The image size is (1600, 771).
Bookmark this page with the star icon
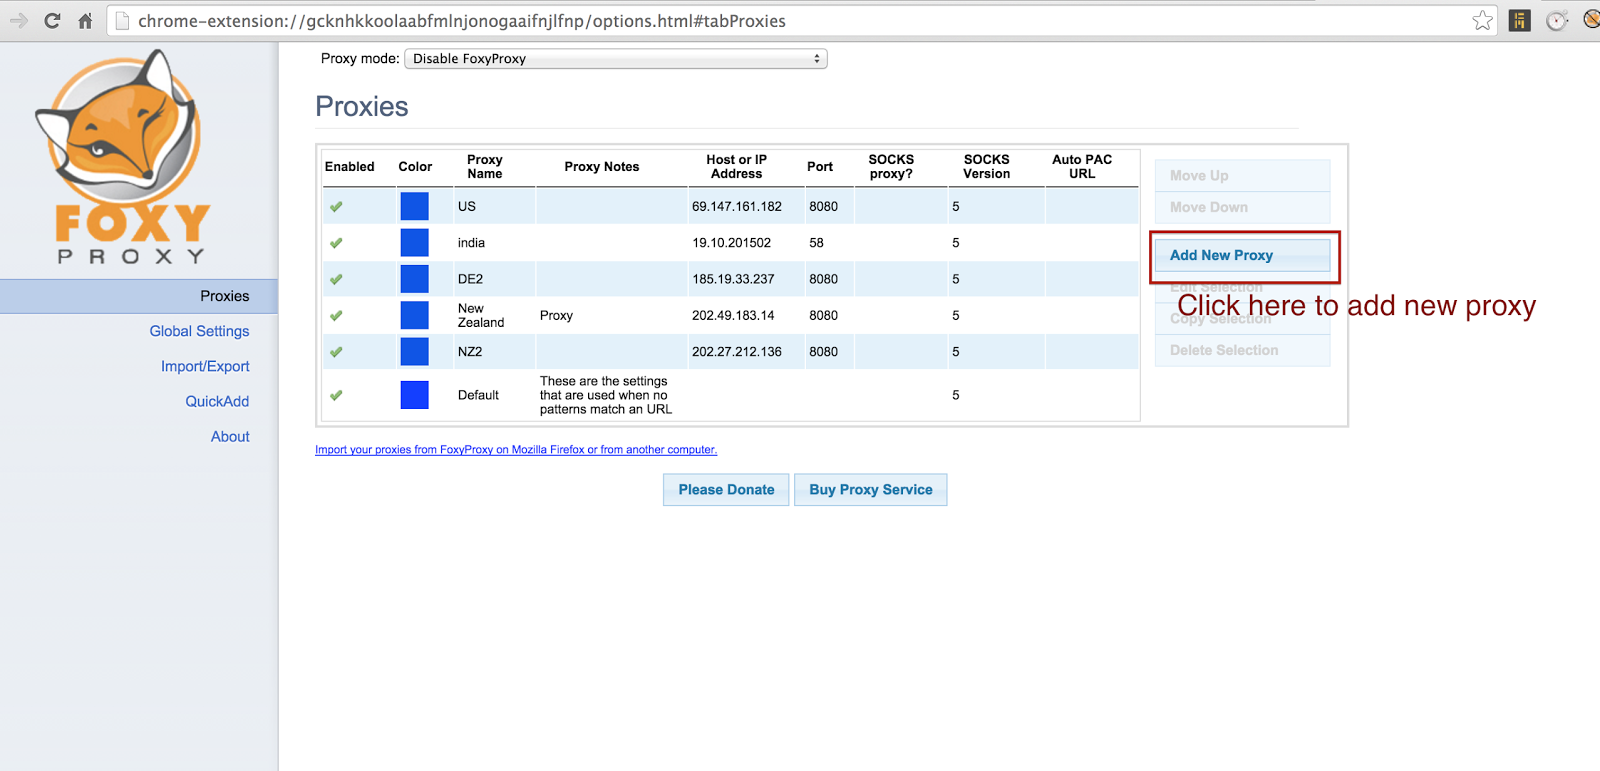(x=1482, y=20)
